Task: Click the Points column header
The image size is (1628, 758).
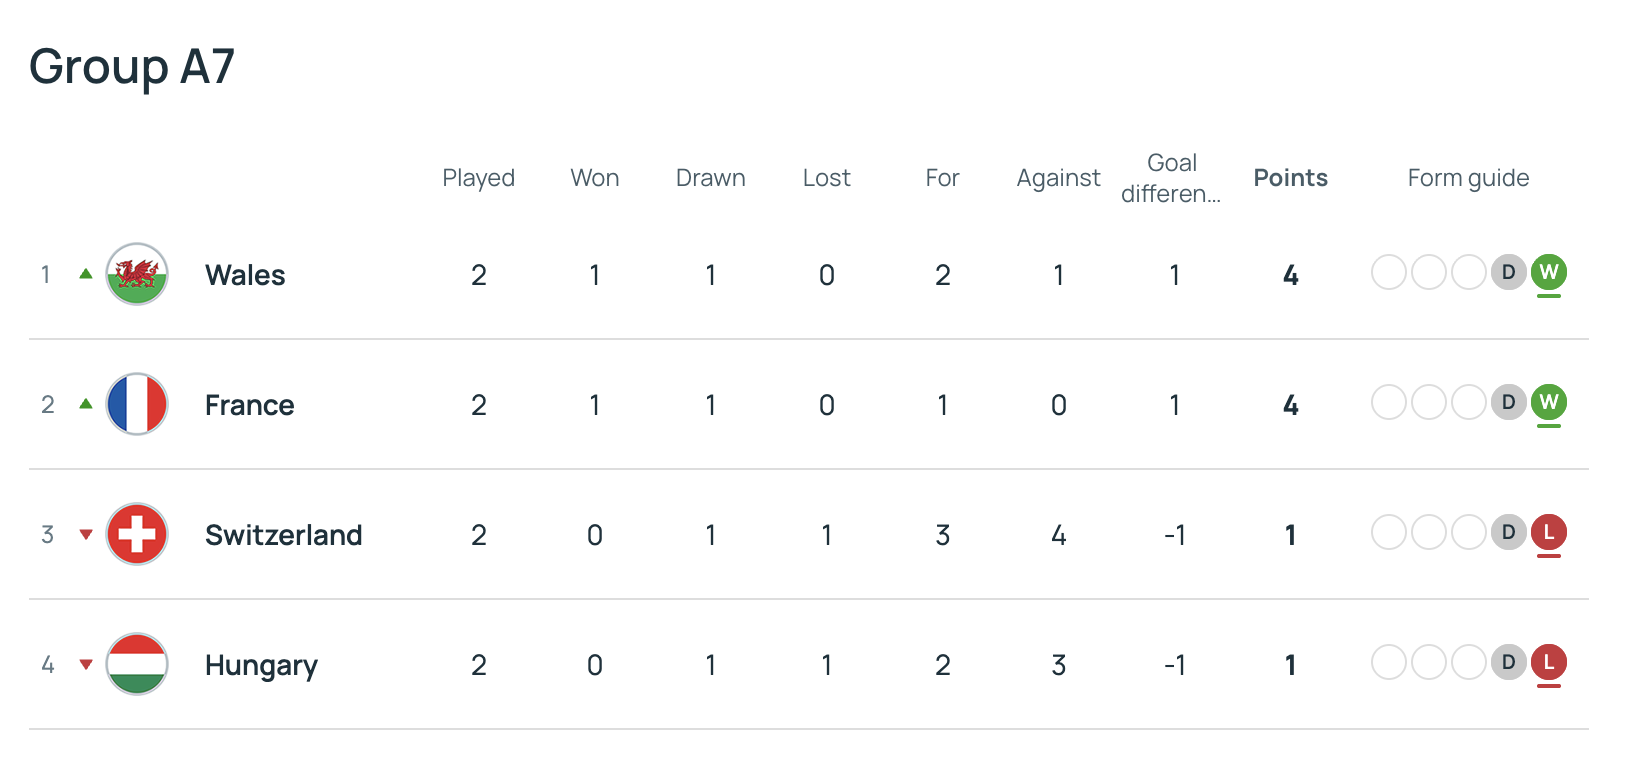Action: point(1290,178)
